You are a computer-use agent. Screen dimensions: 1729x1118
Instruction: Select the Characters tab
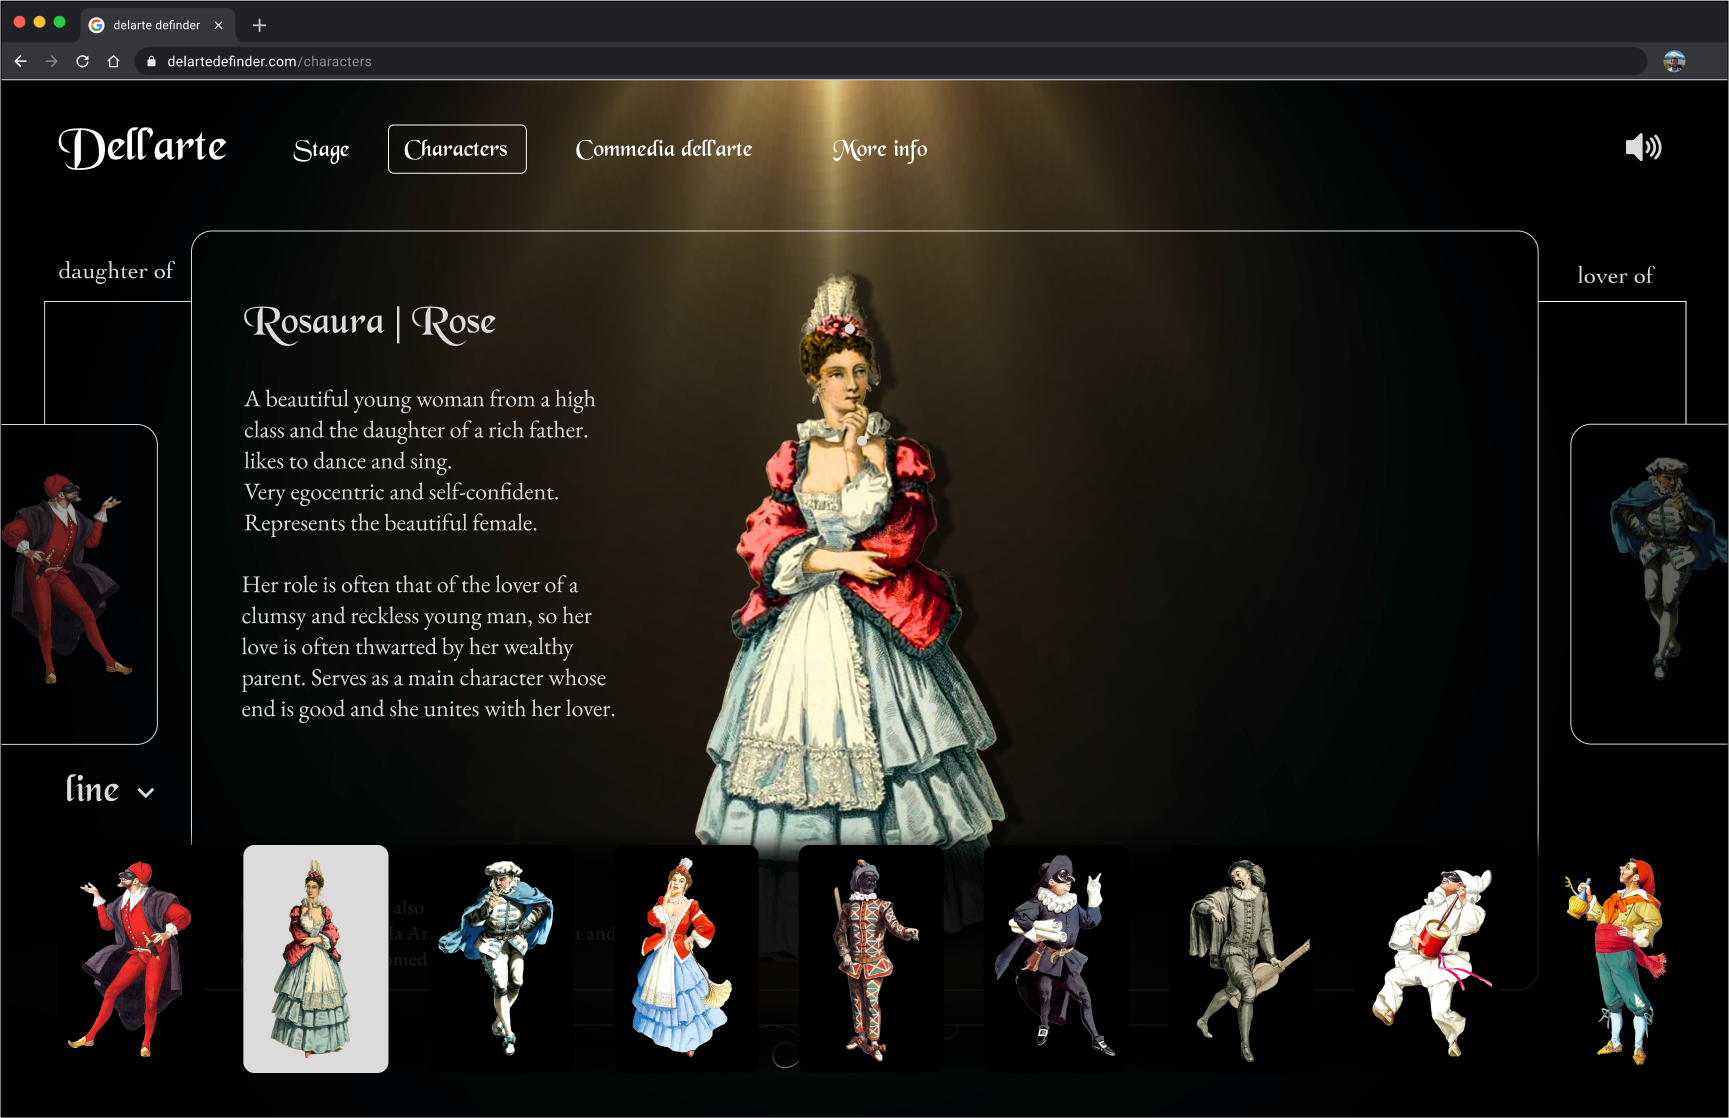[x=457, y=149]
